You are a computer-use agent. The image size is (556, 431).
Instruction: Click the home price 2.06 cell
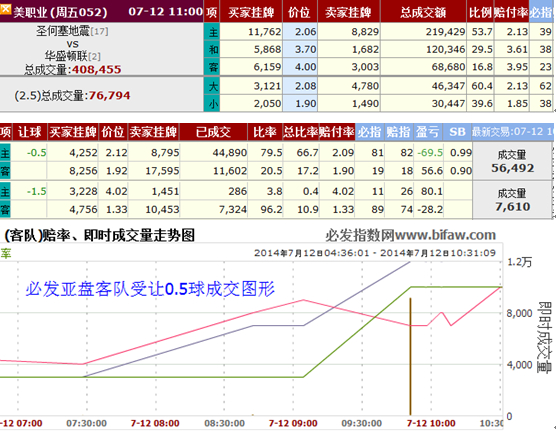click(x=300, y=32)
